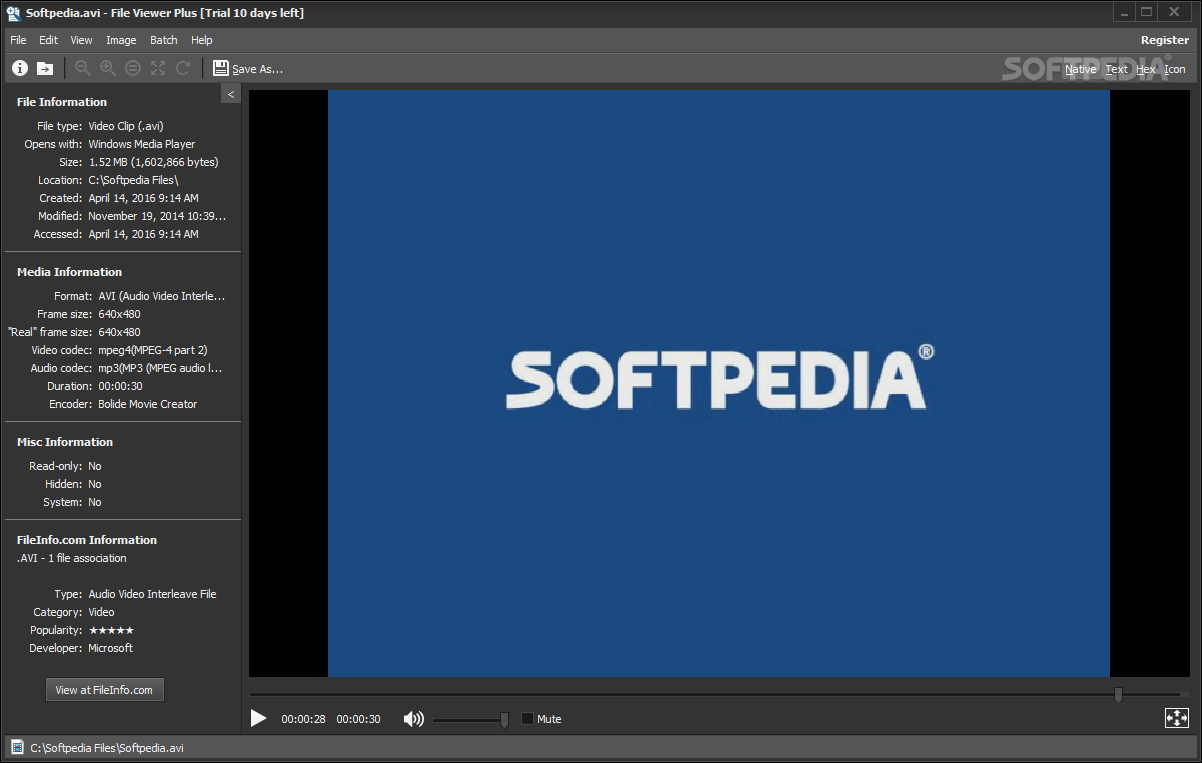Play the video
The height and width of the screenshot is (763, 1202).
258,718
